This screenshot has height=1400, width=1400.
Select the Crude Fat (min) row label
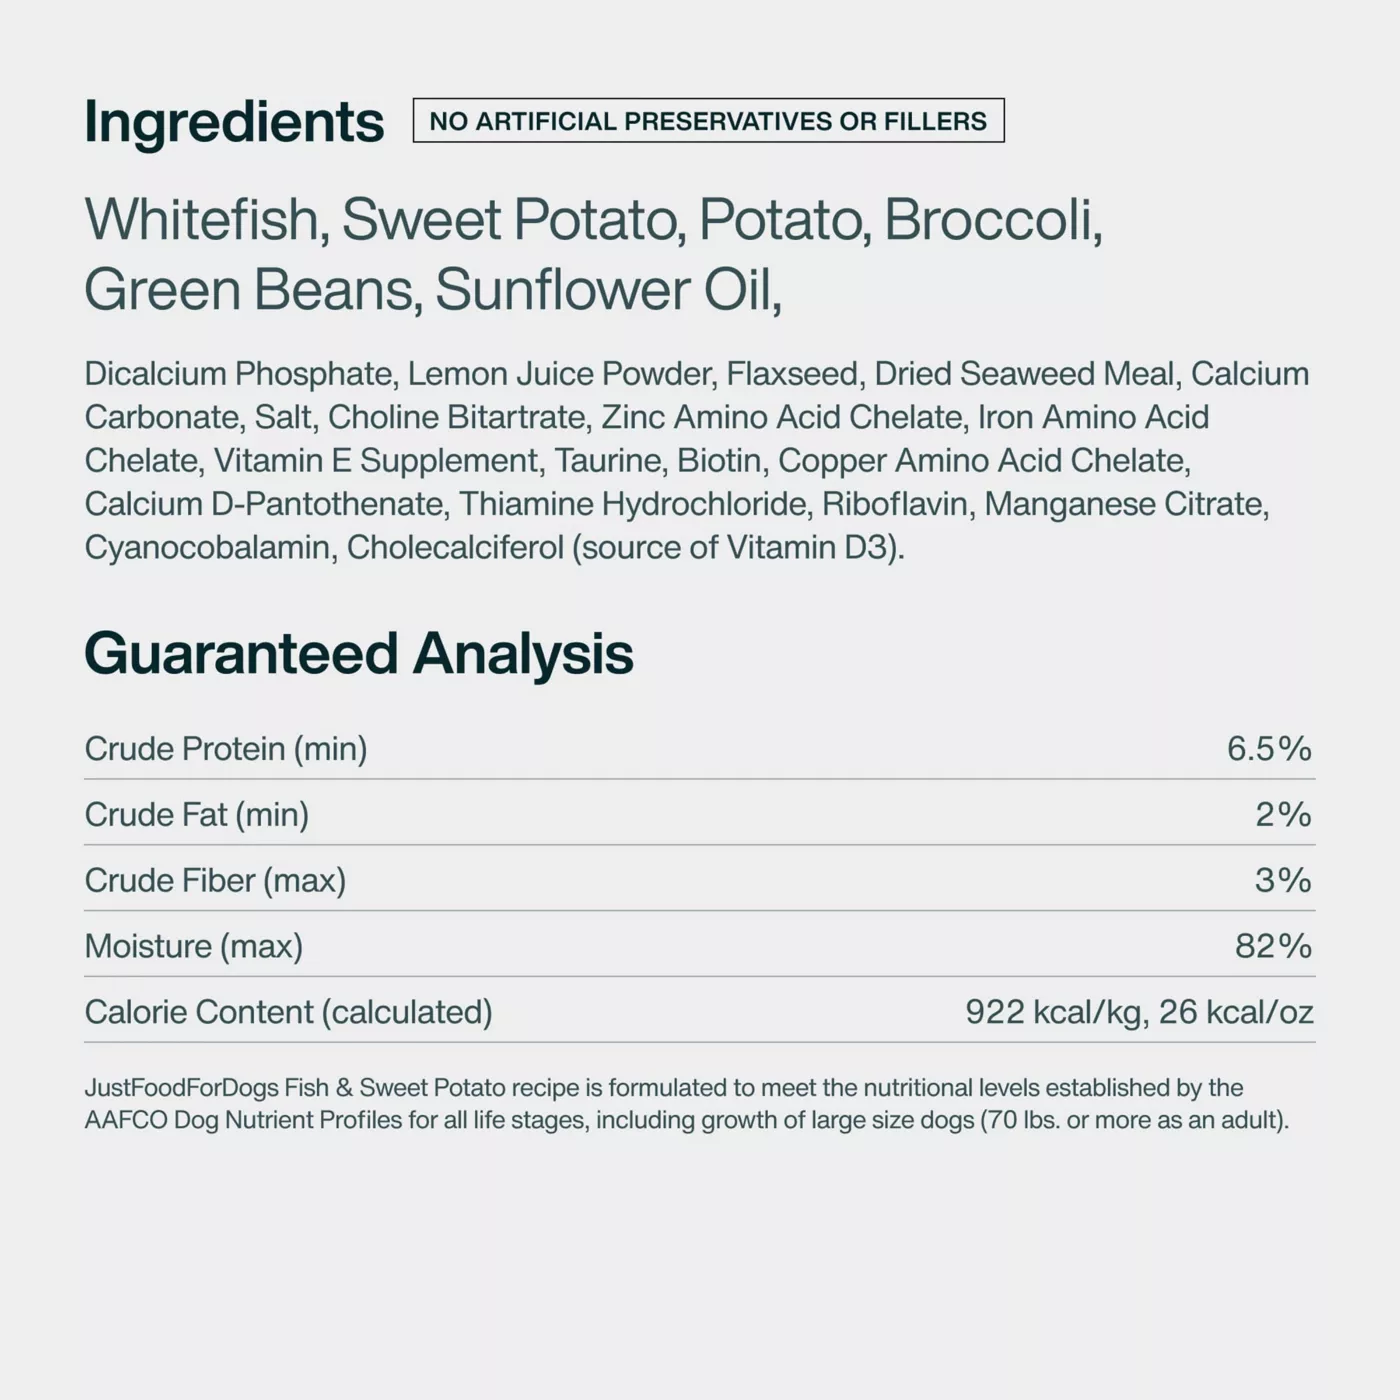(197, 814)
